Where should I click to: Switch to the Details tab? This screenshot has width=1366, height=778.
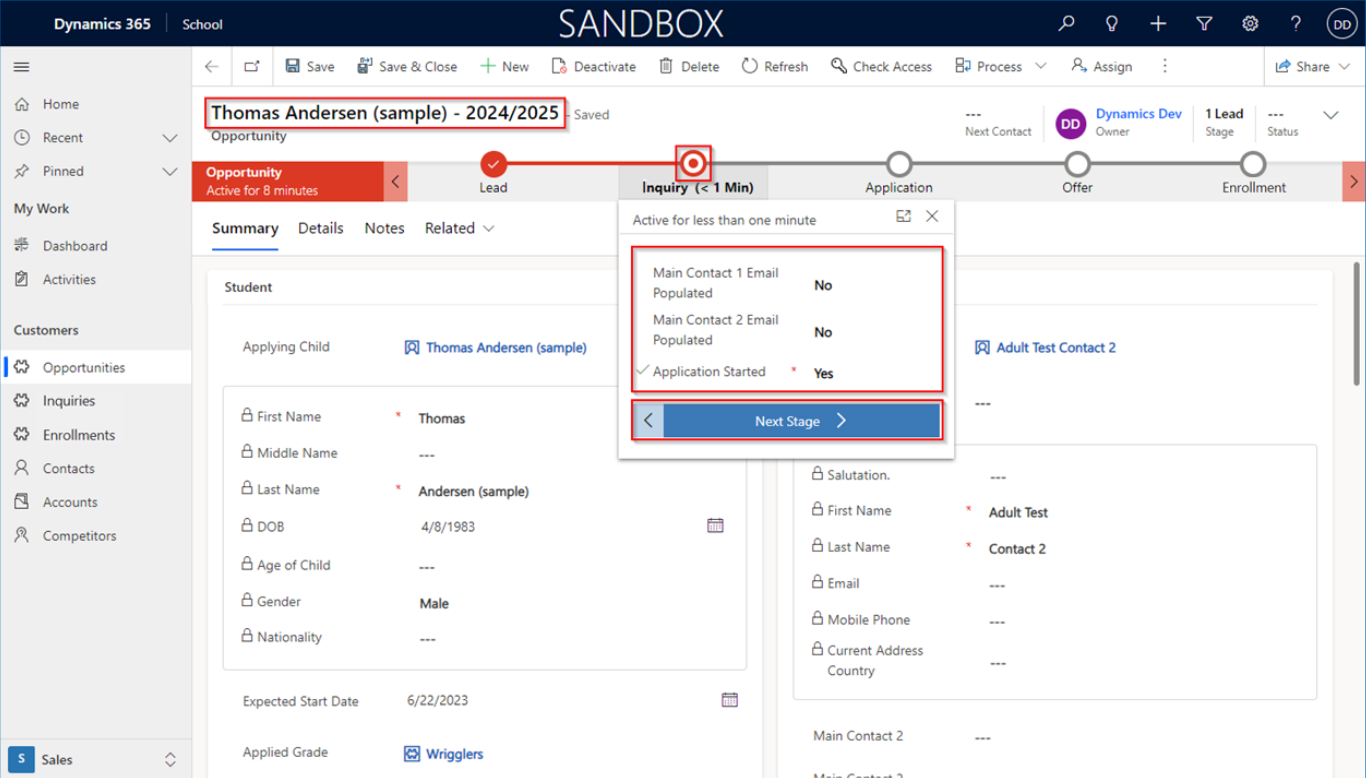coord(320,228)
